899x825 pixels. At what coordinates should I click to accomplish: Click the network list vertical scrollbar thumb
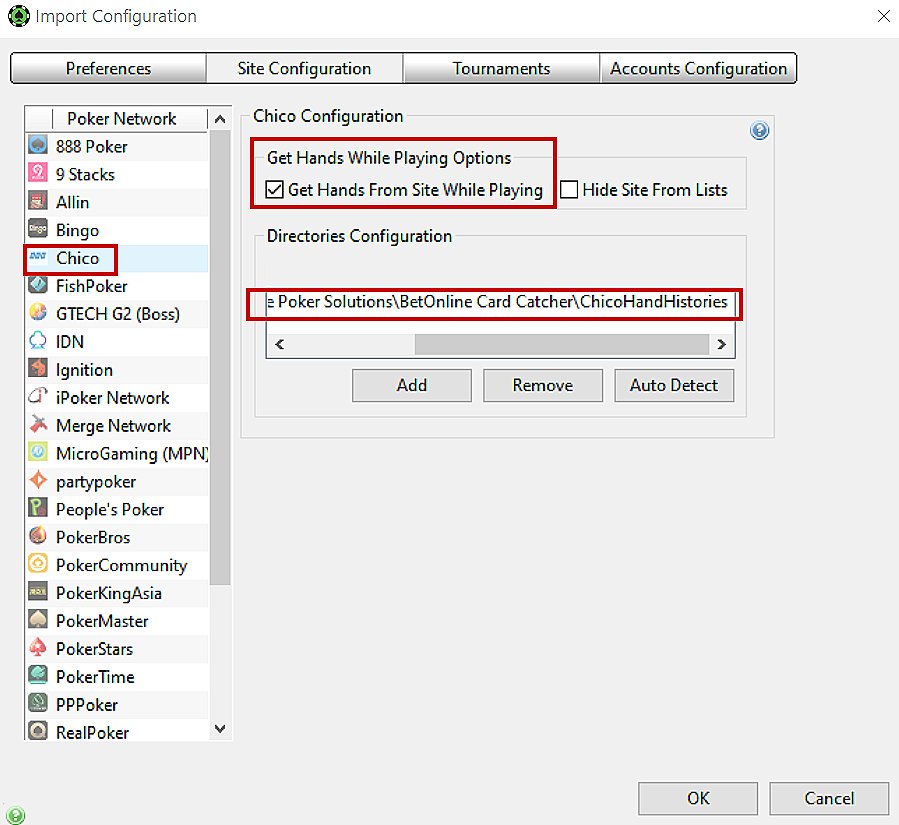coord(220,358)
